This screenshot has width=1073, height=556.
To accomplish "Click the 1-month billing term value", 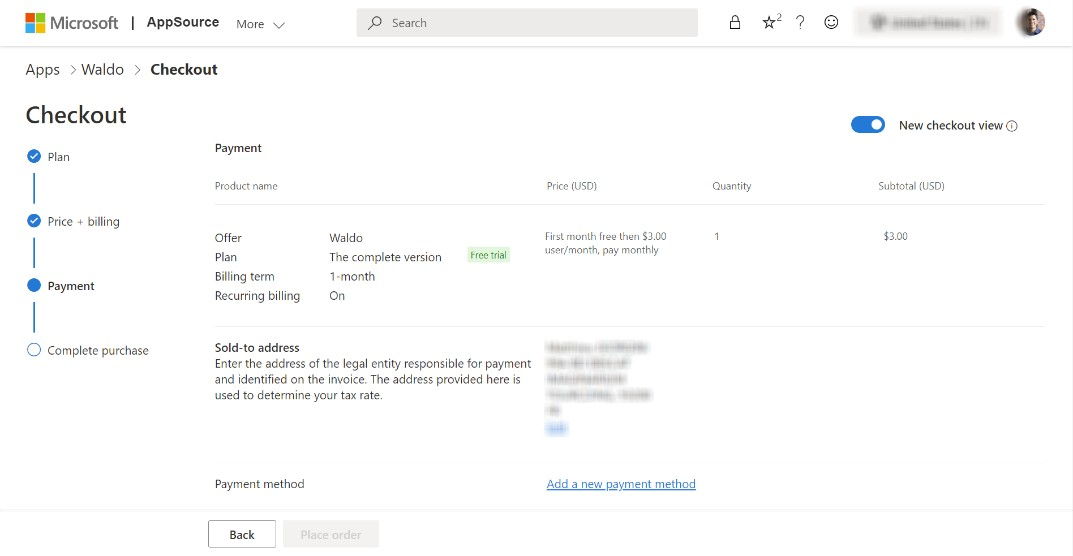I will [x=352, y=277].
